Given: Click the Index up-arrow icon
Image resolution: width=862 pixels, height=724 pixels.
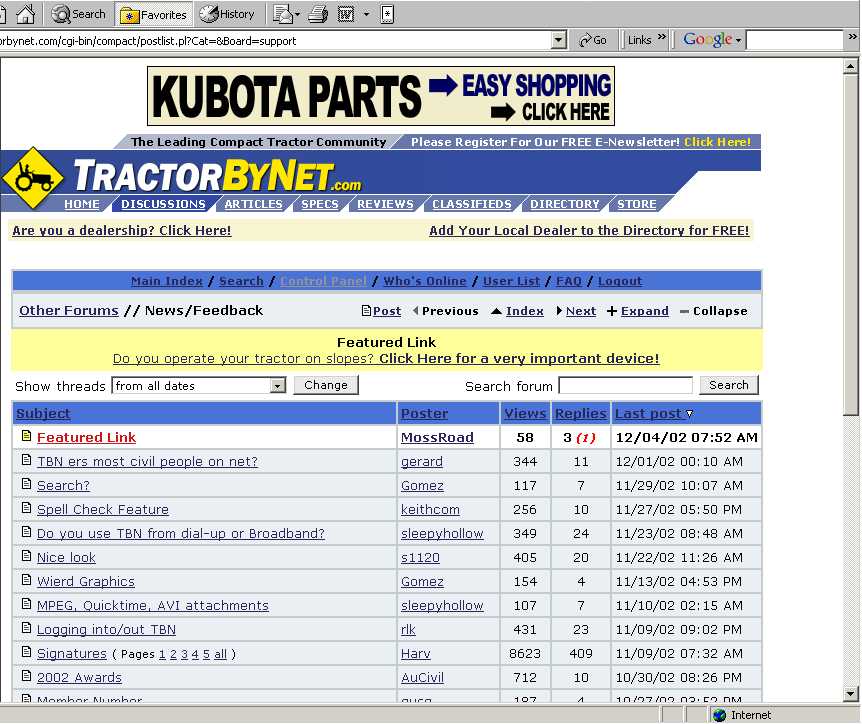Looking at the screenshot, I should click(496, 311).
